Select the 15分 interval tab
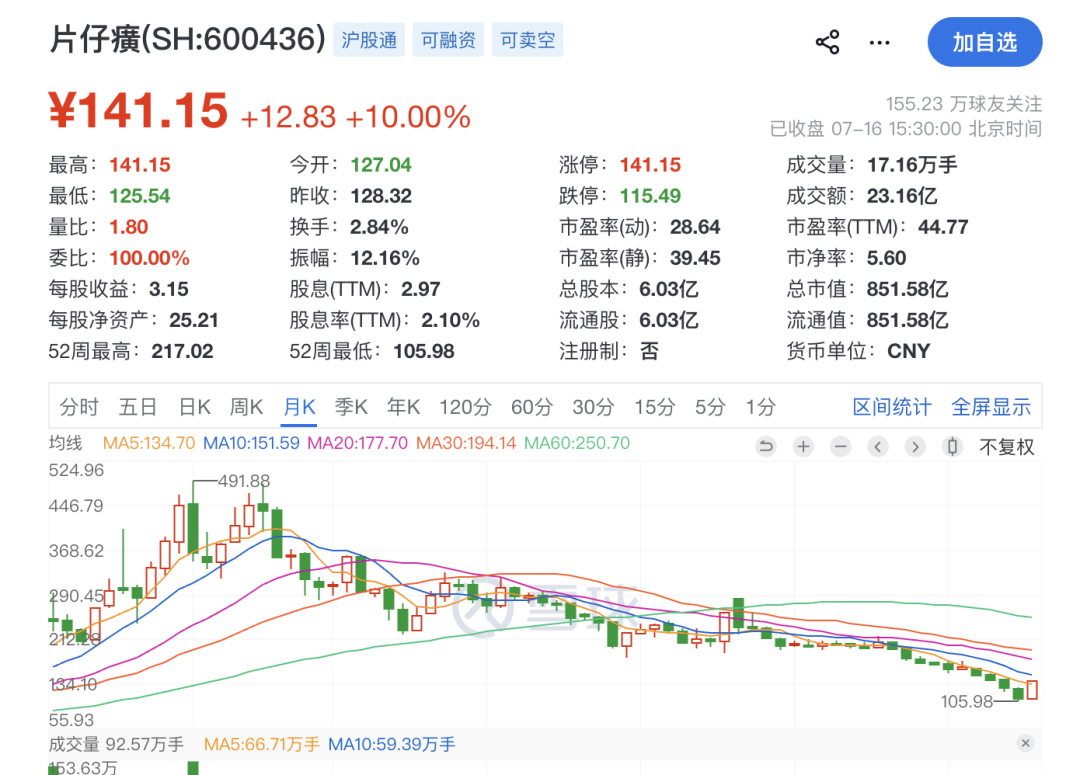 (654, 407)
